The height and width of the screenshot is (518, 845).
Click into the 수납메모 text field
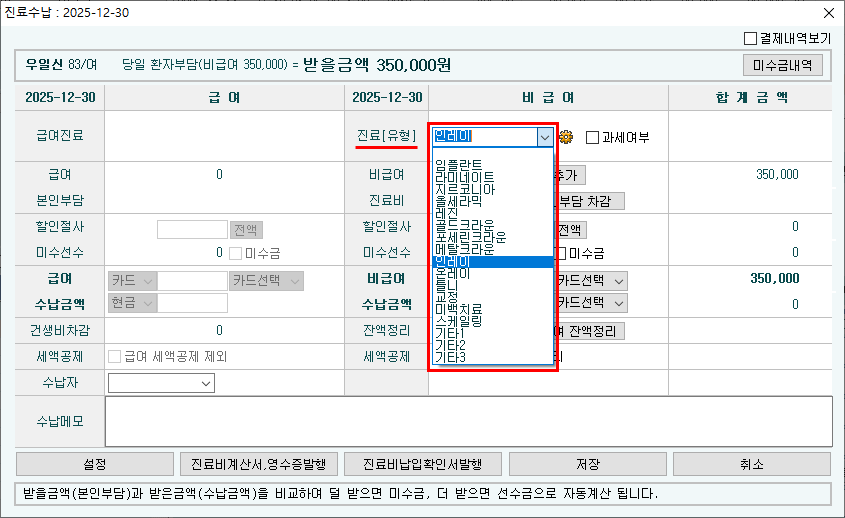468,421
